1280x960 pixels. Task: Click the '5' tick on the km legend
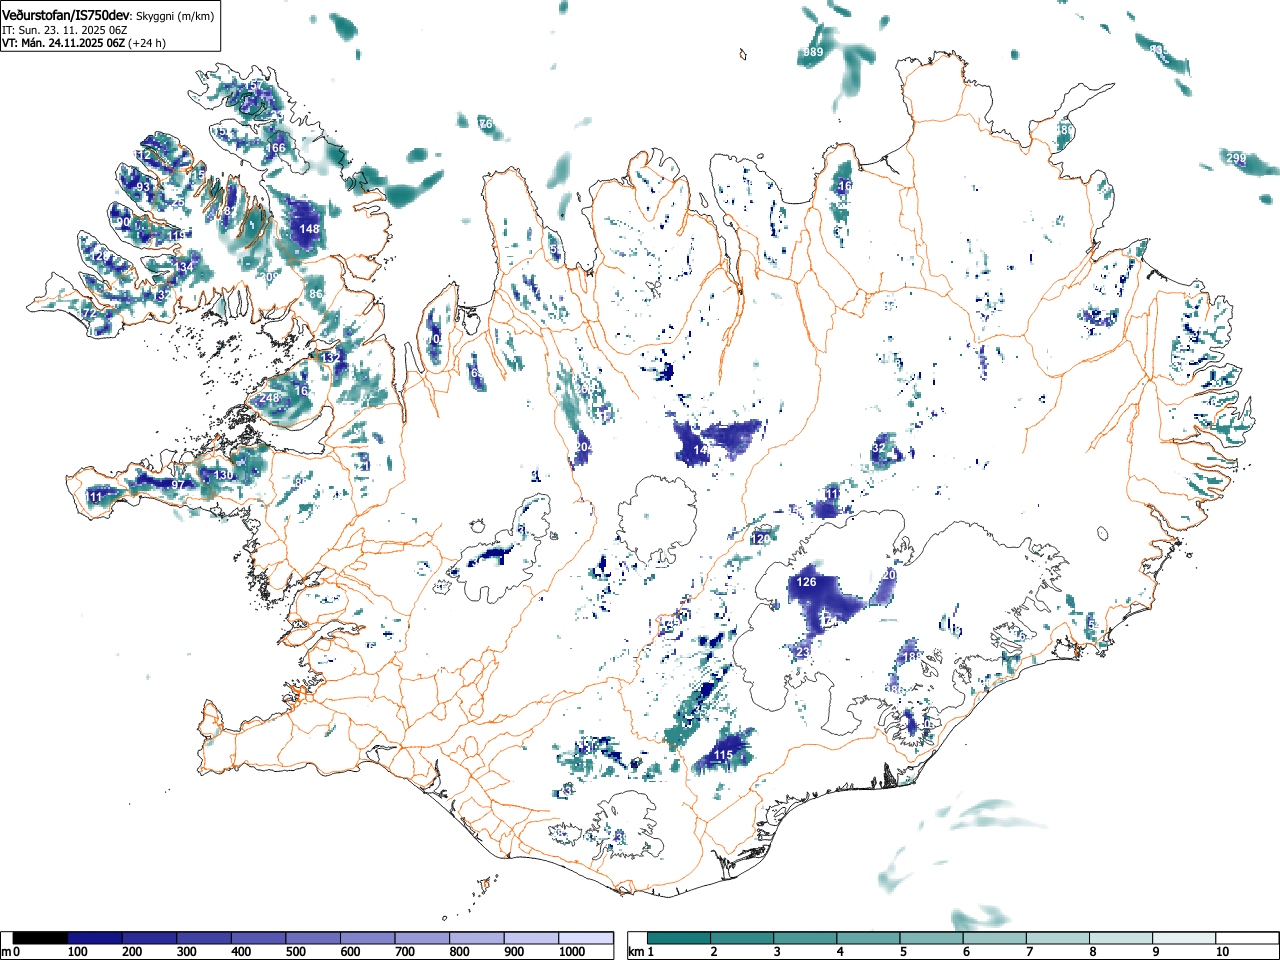[x=903, y=952]
